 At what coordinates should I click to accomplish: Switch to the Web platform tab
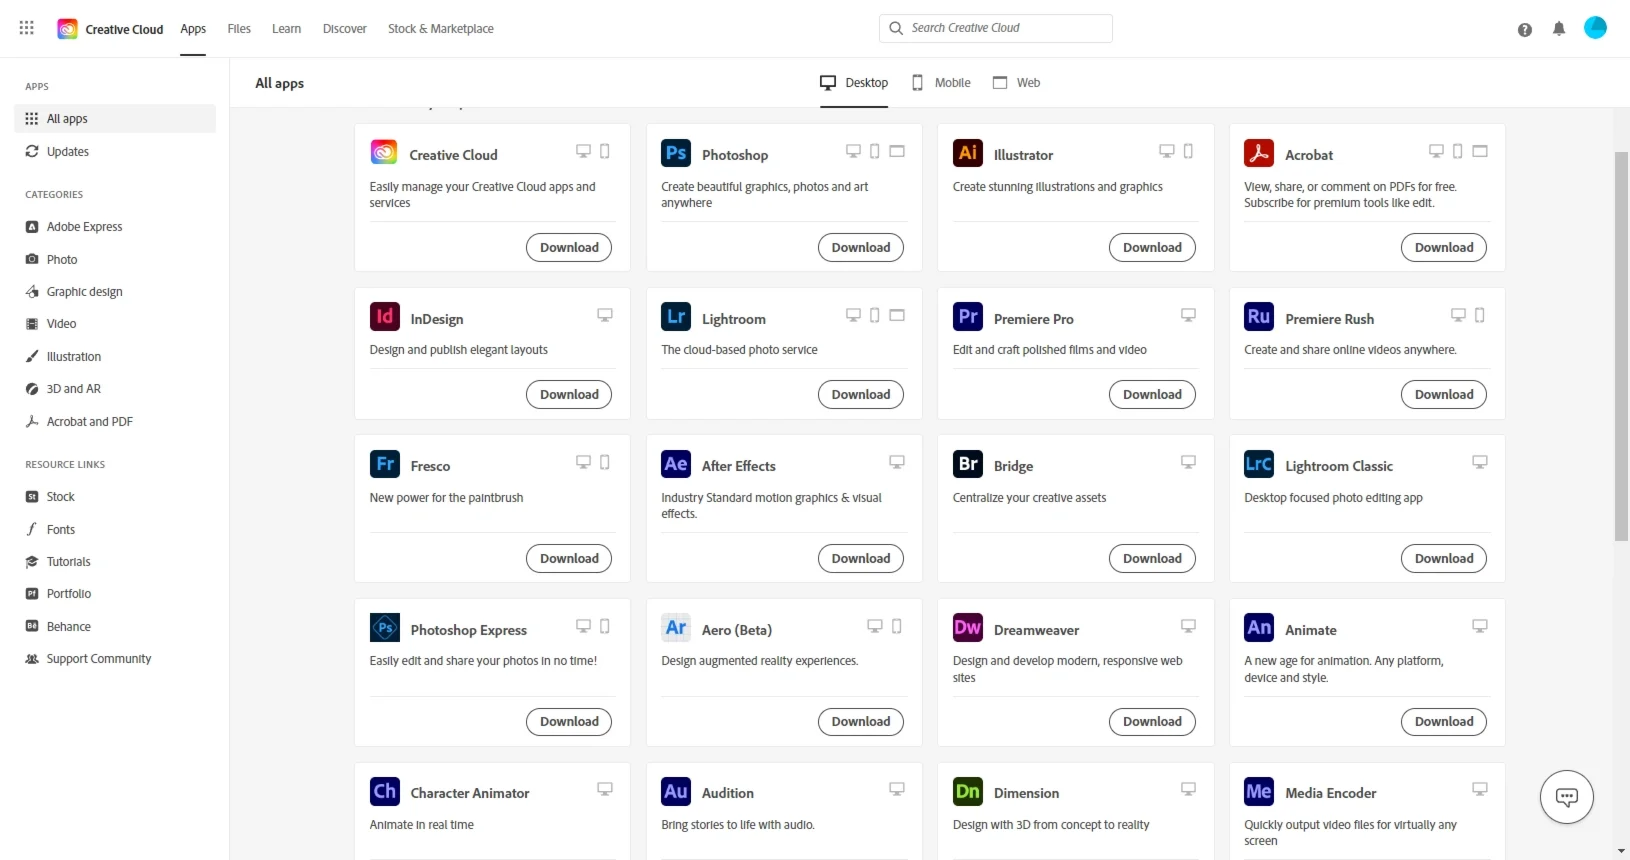pos(1016,83)
